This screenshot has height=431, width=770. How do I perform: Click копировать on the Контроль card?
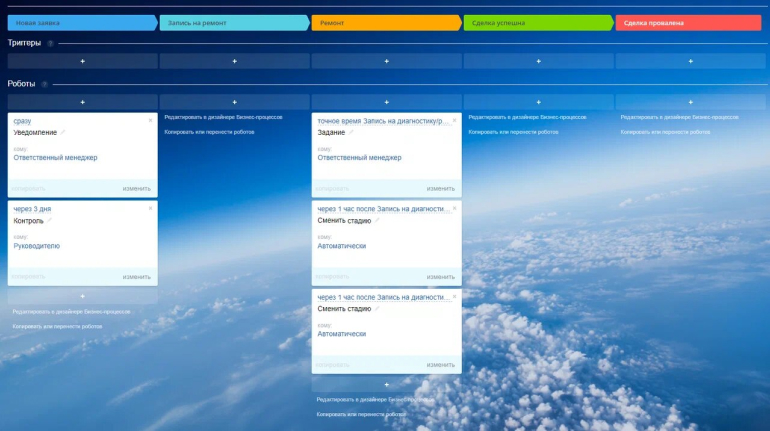(28, 276)
